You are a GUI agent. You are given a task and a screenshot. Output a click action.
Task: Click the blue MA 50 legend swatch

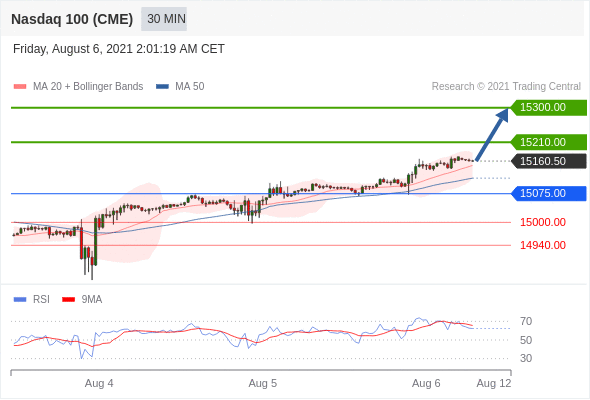pos(162,87)
